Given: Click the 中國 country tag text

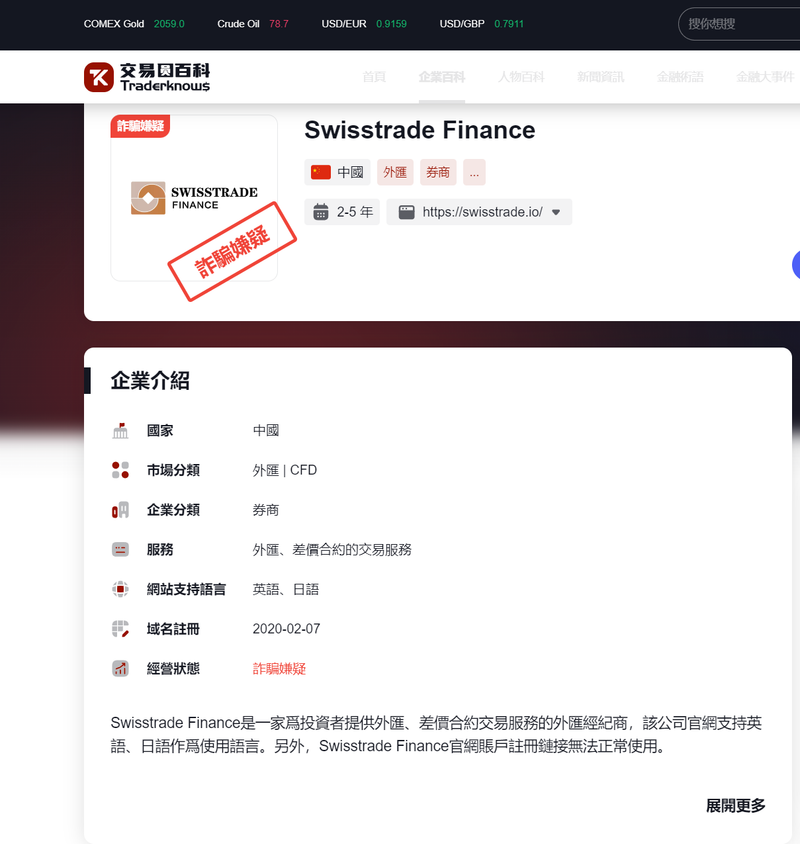Looking at the screenshot, I should (350, 172).
